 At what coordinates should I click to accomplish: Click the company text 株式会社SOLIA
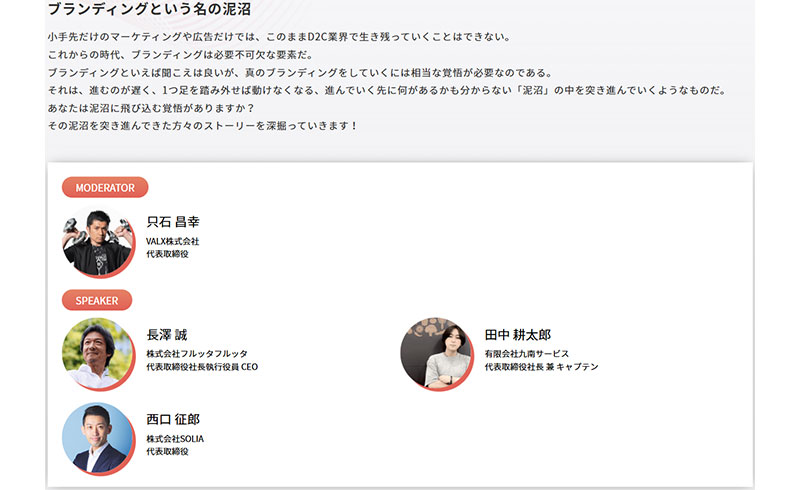coord(175,438)
